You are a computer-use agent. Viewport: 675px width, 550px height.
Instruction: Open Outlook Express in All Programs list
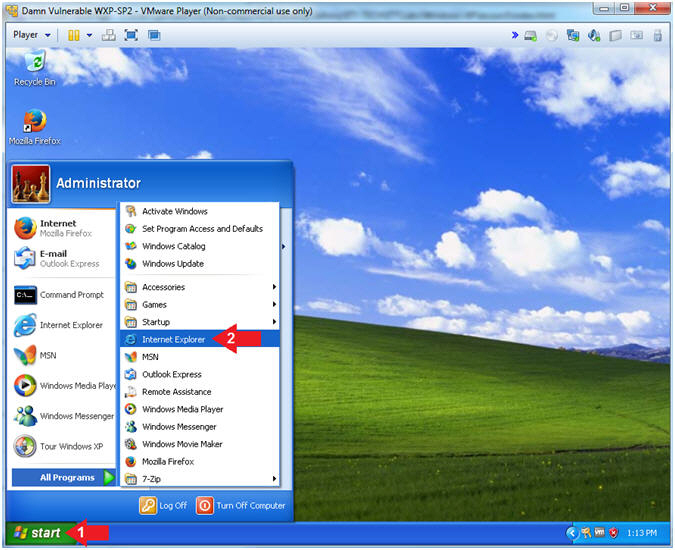click(x=200, y=374)
